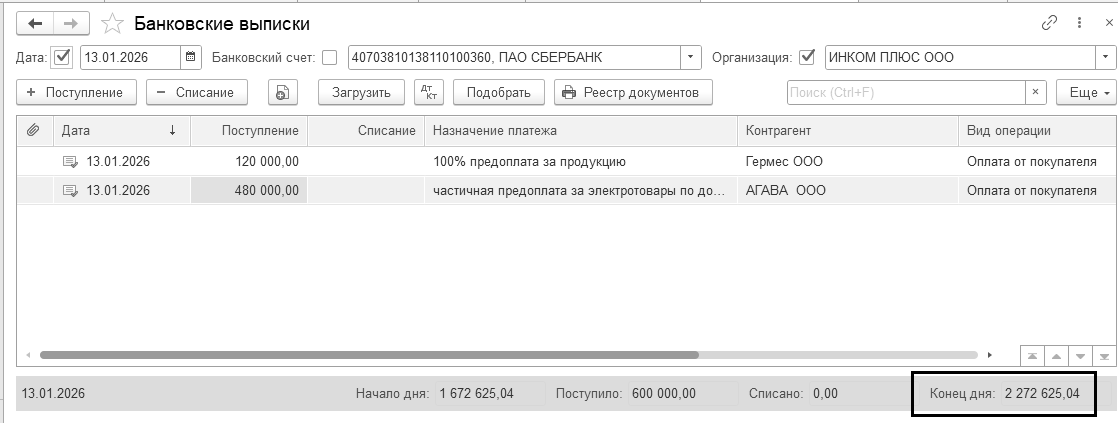
Task: Expand the Банковский счет dropdown list
Action: [689, 57]
